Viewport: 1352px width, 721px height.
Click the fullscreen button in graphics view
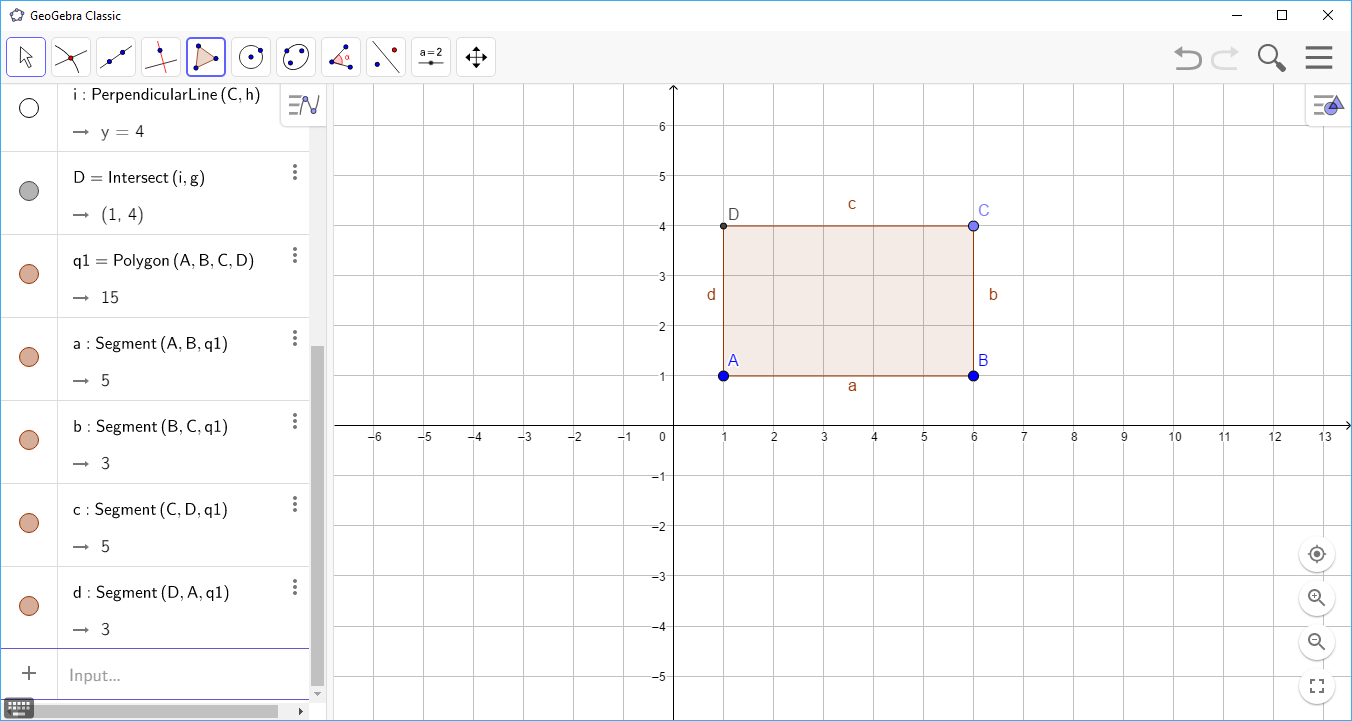[1316, 686]
